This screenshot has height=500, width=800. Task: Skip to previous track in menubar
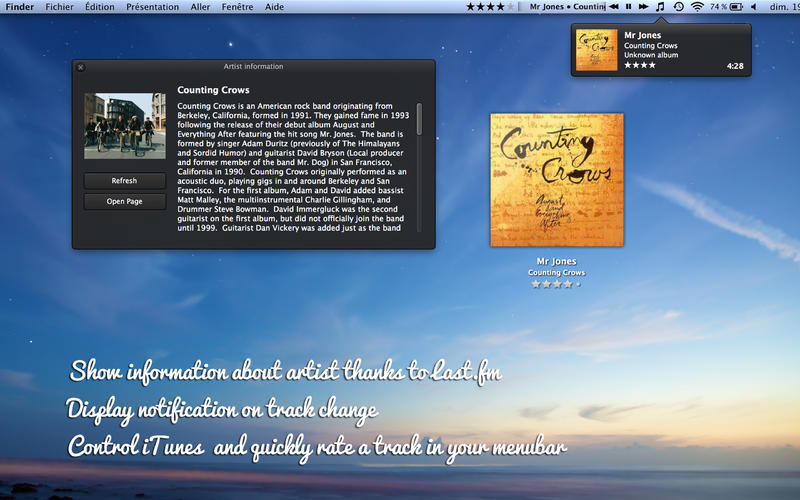[614, 7]
